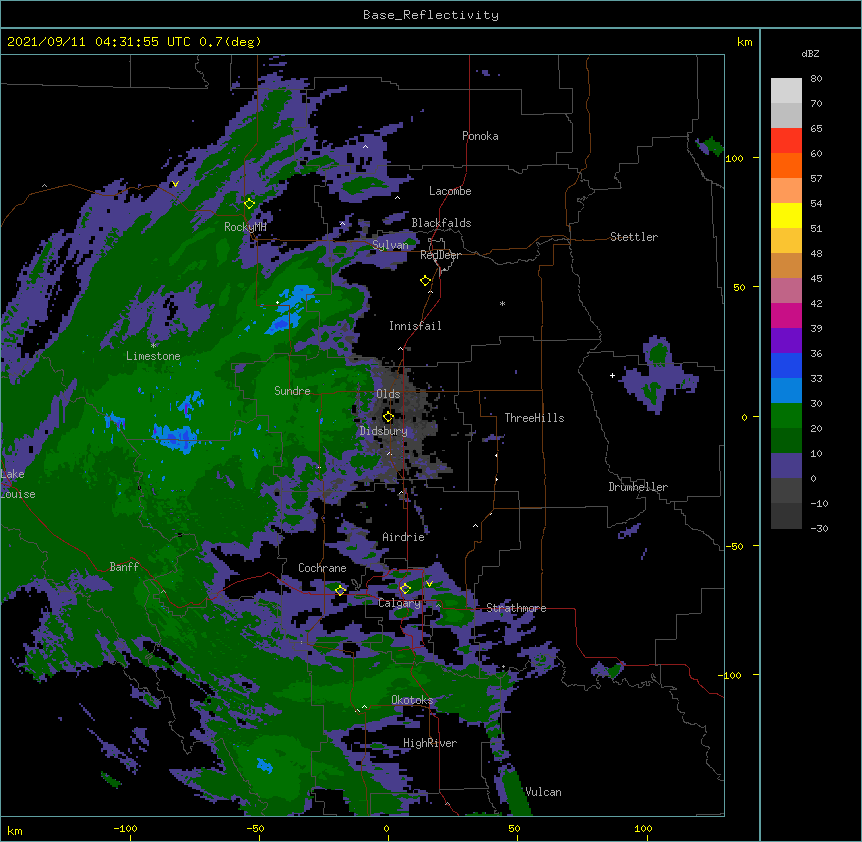Image resolution: width=862 pixels, height=842 pixels.
Task: Click the slate purple swatch between 10 and 0
Action: pos(786,466)
